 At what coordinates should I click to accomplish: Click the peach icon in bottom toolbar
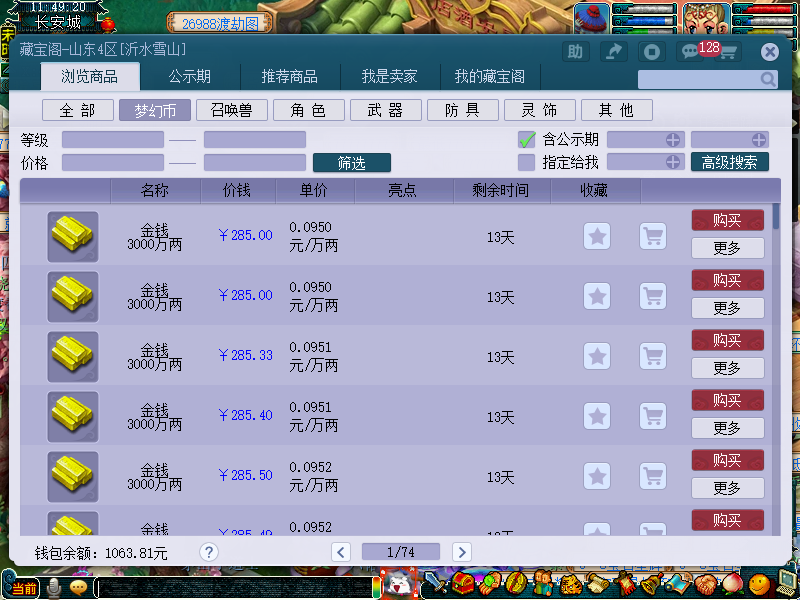734,584
